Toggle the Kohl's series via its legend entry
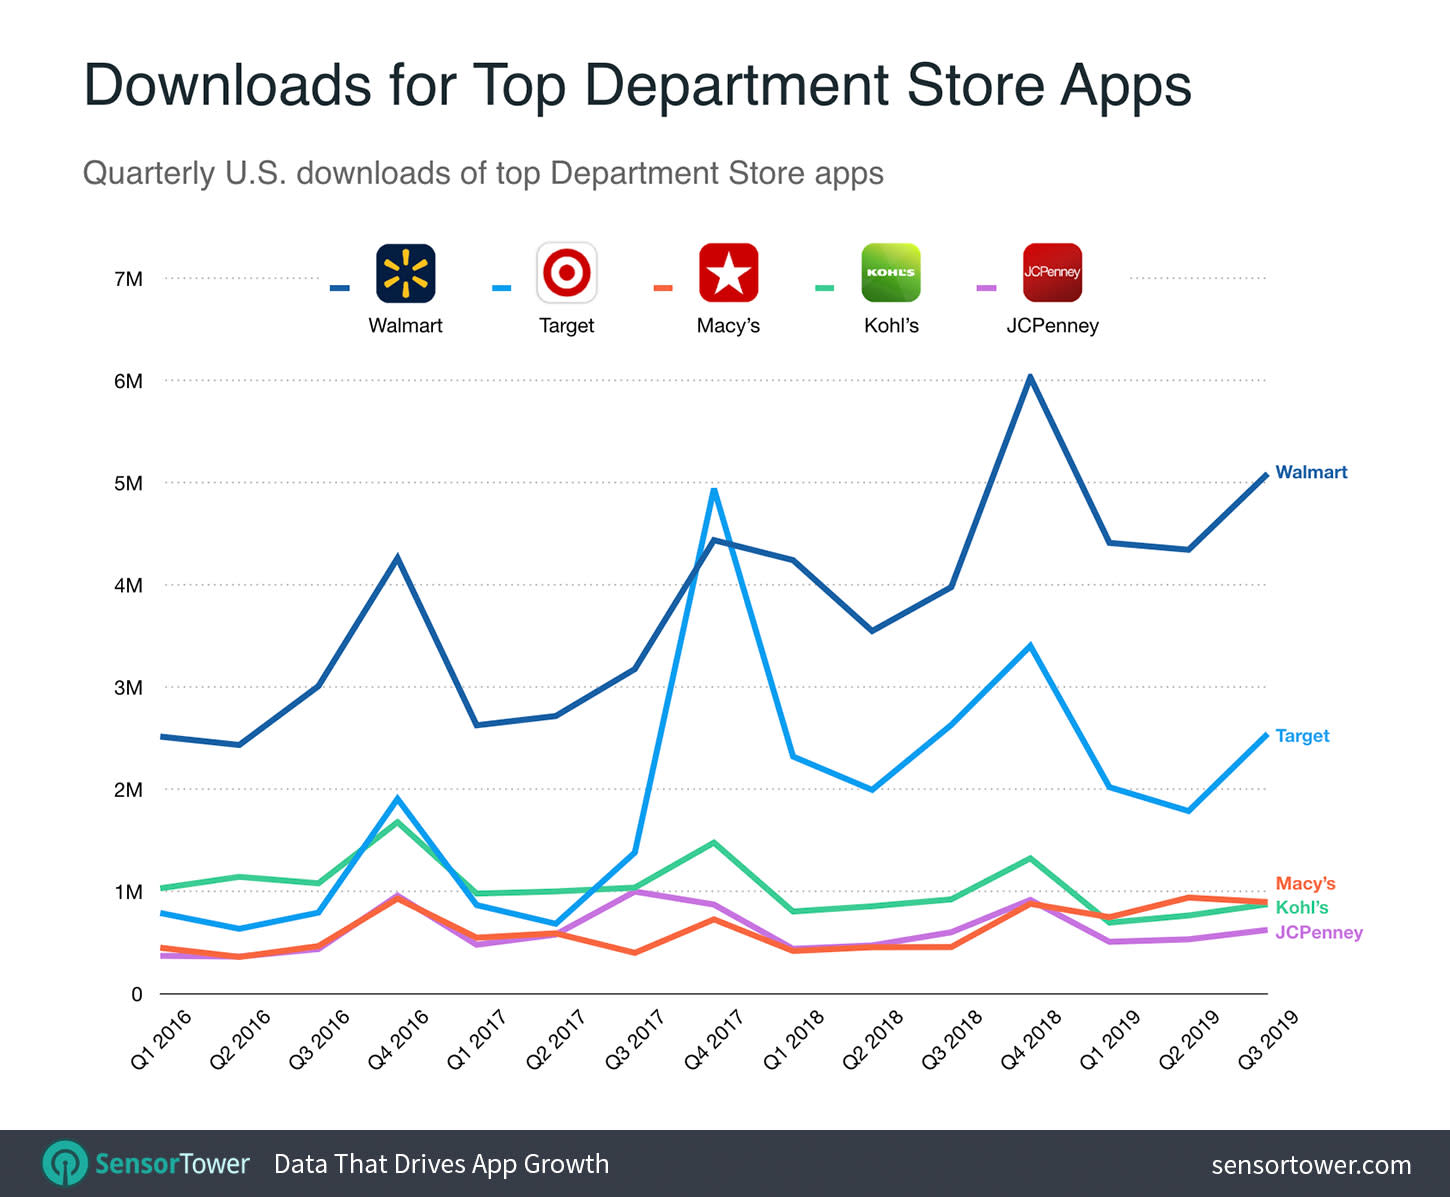This screenshot has width=1450, height=1197. click(x=890, y=324)
